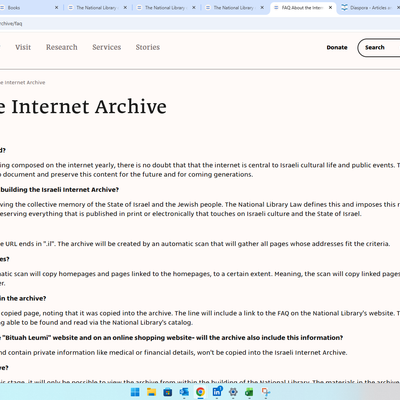The width and height of the screenshot is (400, 400).
Task: Click the Internet Archive page title
Action: [83, 107]
